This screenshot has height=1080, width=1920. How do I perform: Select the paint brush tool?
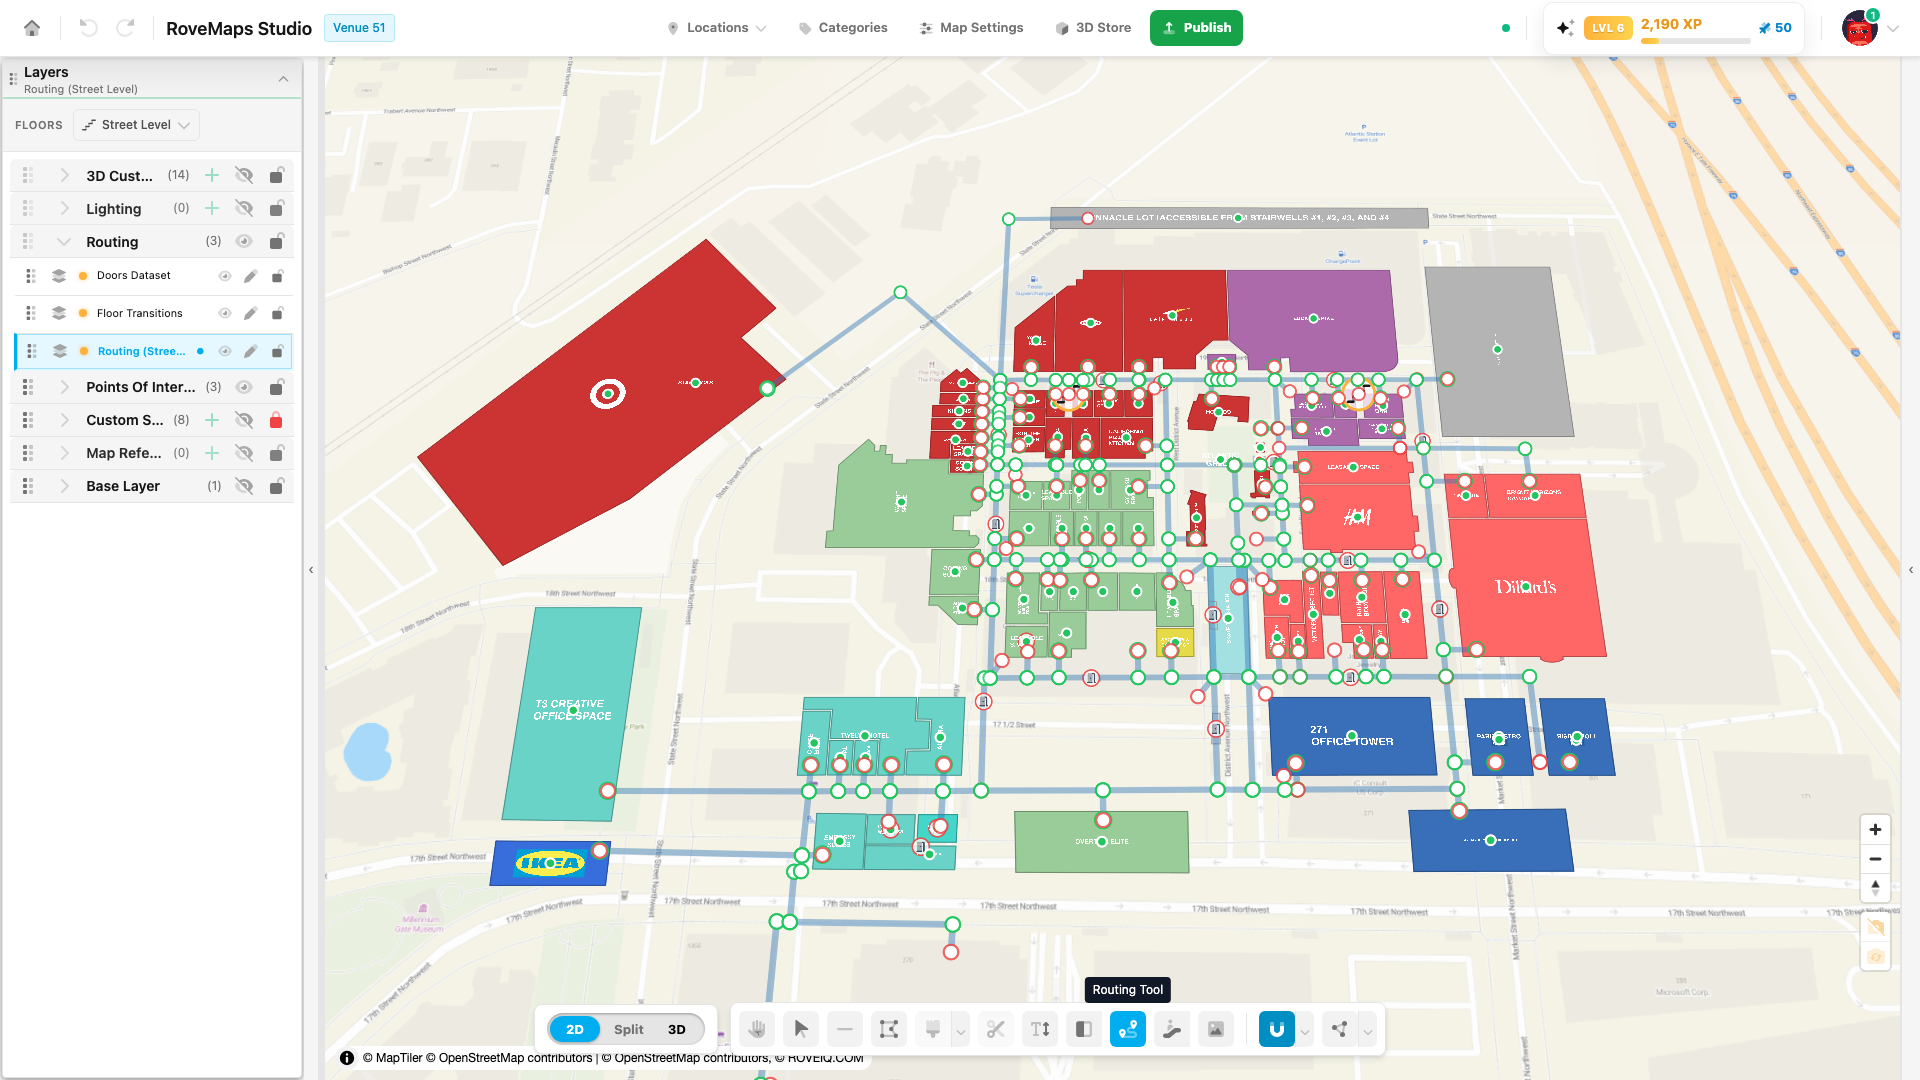(933, 1029)
